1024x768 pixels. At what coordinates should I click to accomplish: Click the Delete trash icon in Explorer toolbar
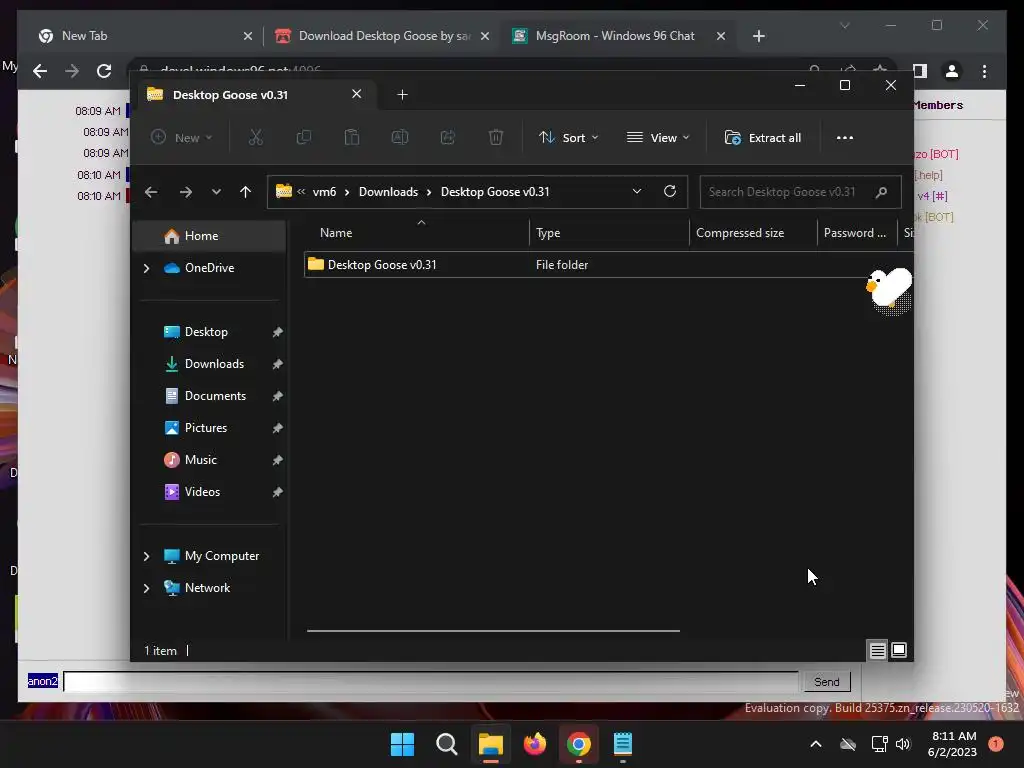click(x=496, y=137)
